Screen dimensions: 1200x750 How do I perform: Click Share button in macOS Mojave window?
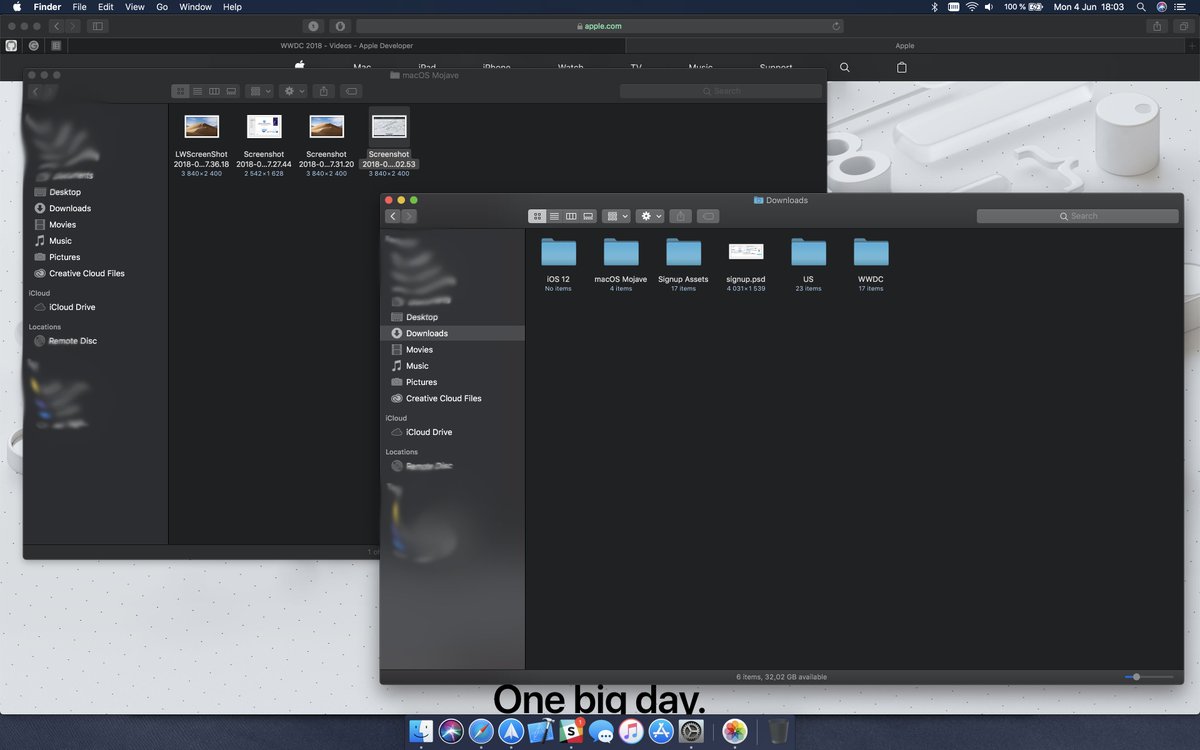click(323, 91)
